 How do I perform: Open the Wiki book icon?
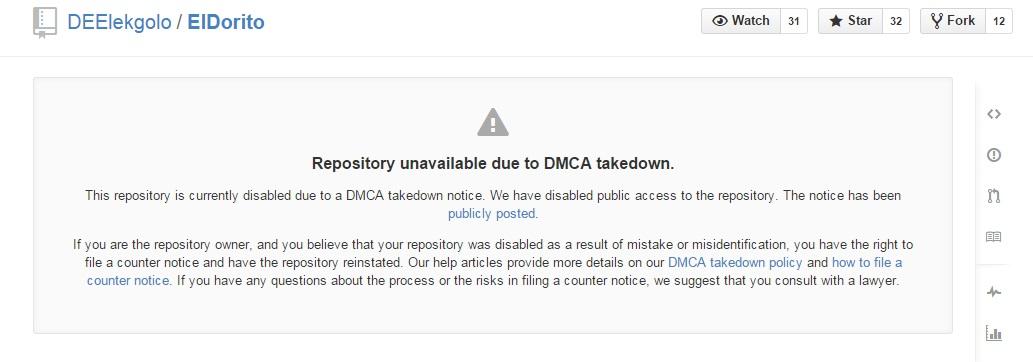(993, 237)
